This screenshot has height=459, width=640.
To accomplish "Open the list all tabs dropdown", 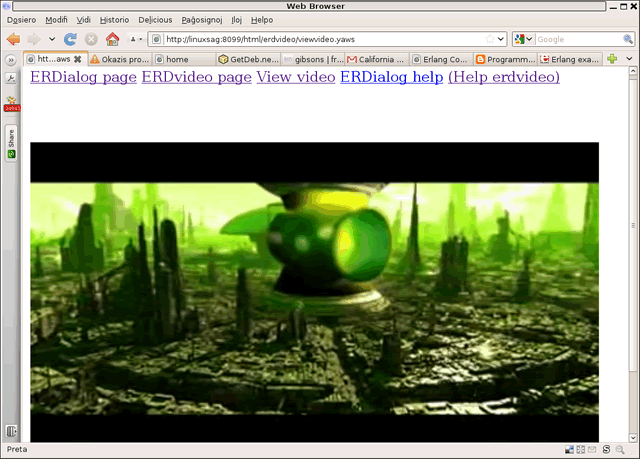I will (x=629, y=59).
